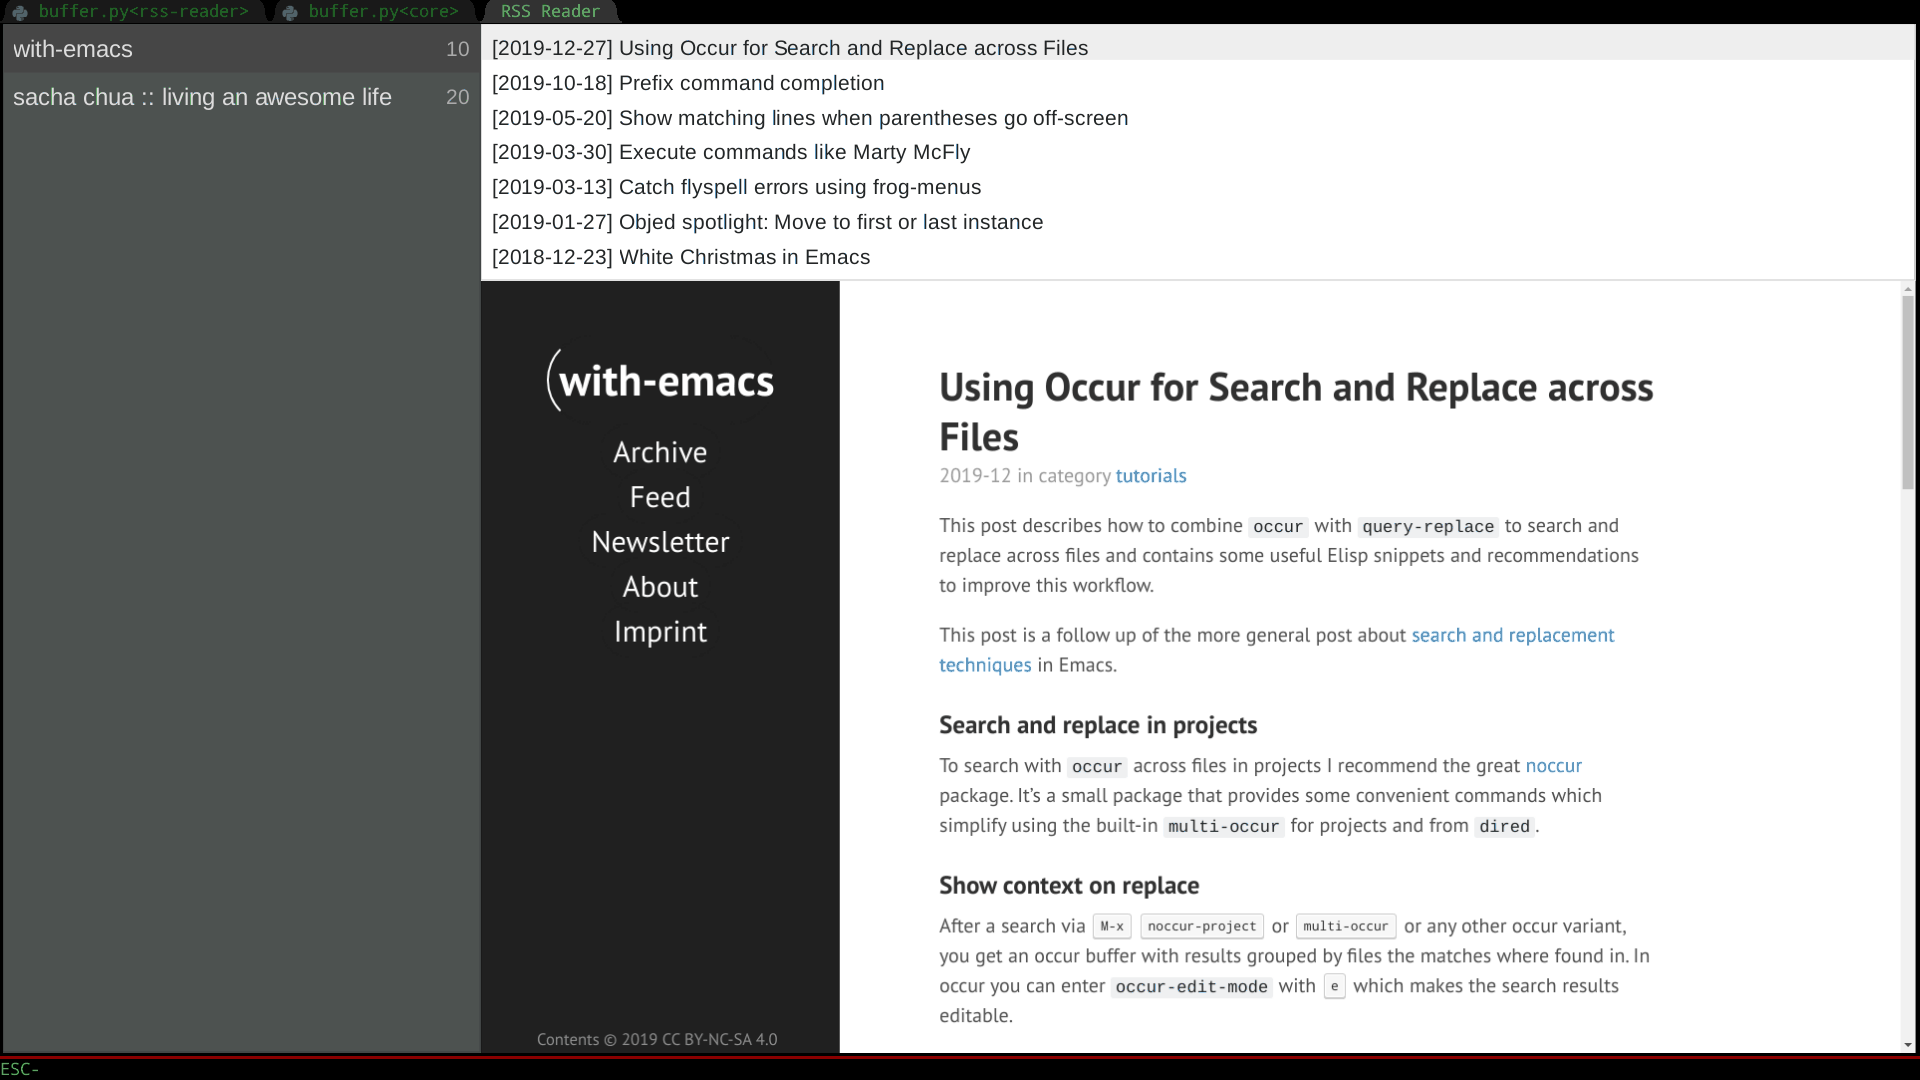Follow the "search and replacement techniques" link

(1511, 635)
